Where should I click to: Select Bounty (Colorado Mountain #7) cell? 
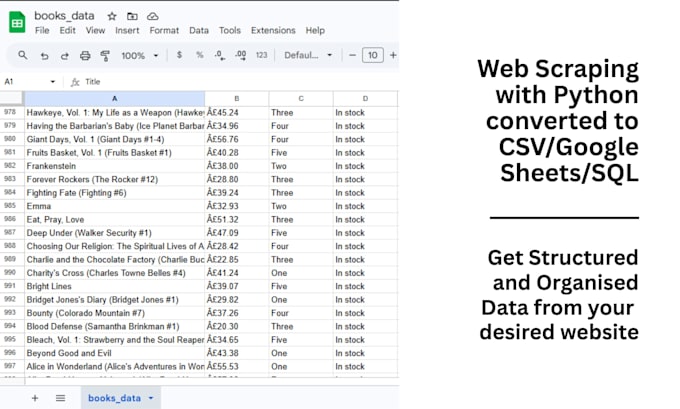click(114, 313)
